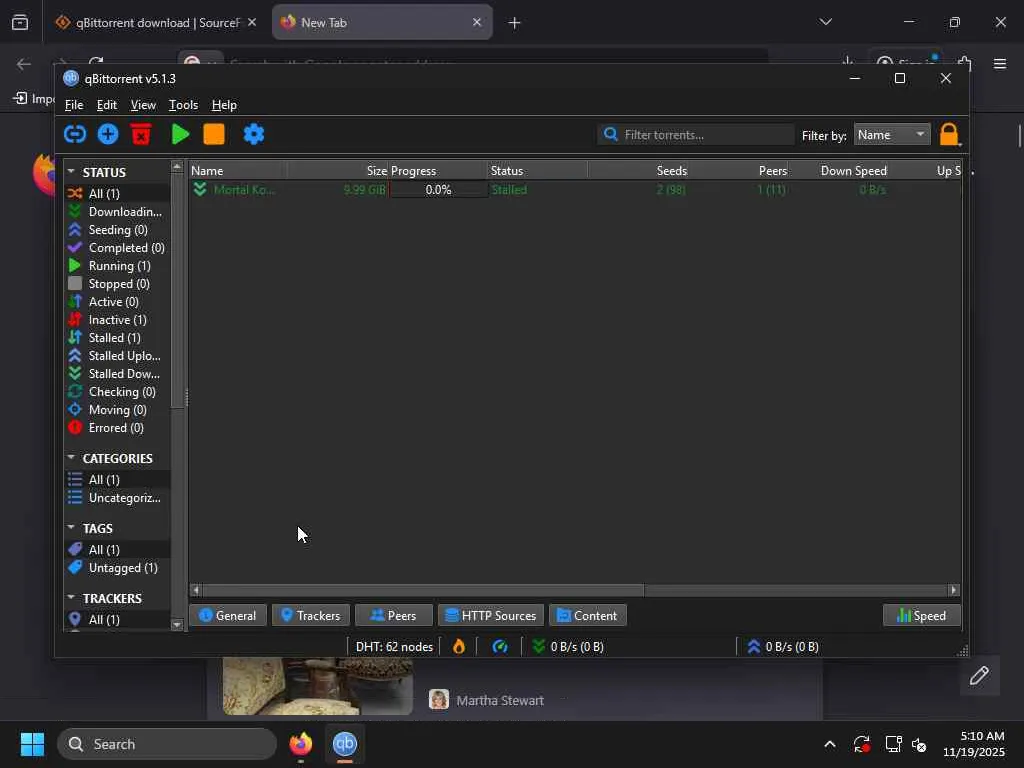Screen dimensions: 1024x768
Task: Click the global upload speed status entry
Action: pos(782,647)
